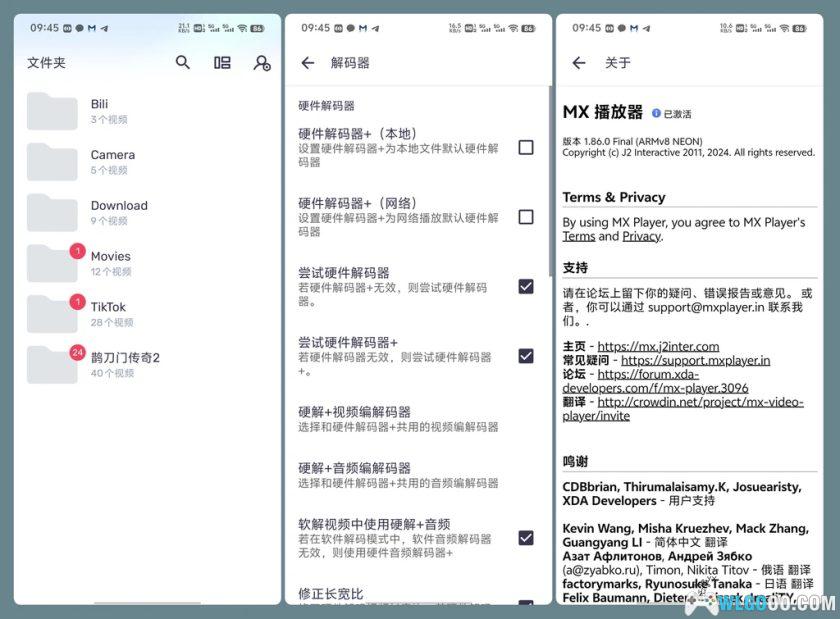Image resolution: width=840 pixels, height=619 pixels.
Task: Disable the 尝试硬件解码器 option
Action: pos(527,286)
